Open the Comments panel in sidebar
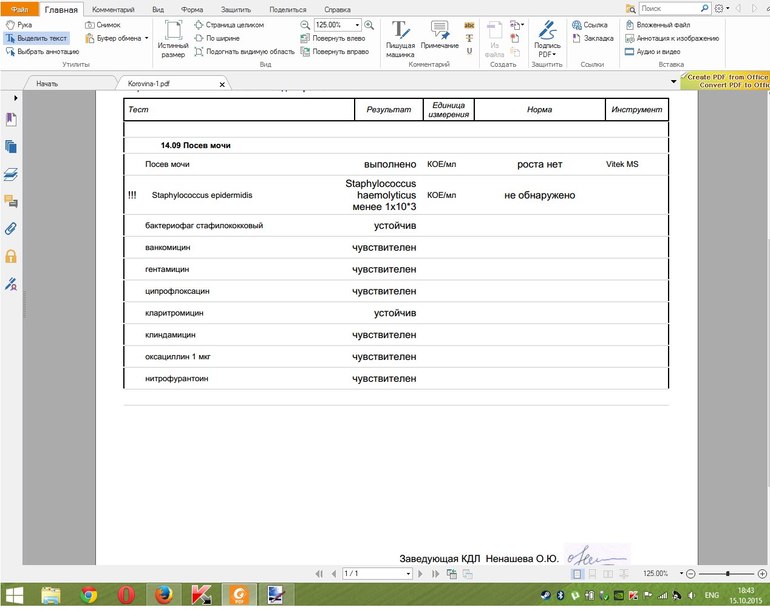 pyautogui.click(x=11, y=201)
